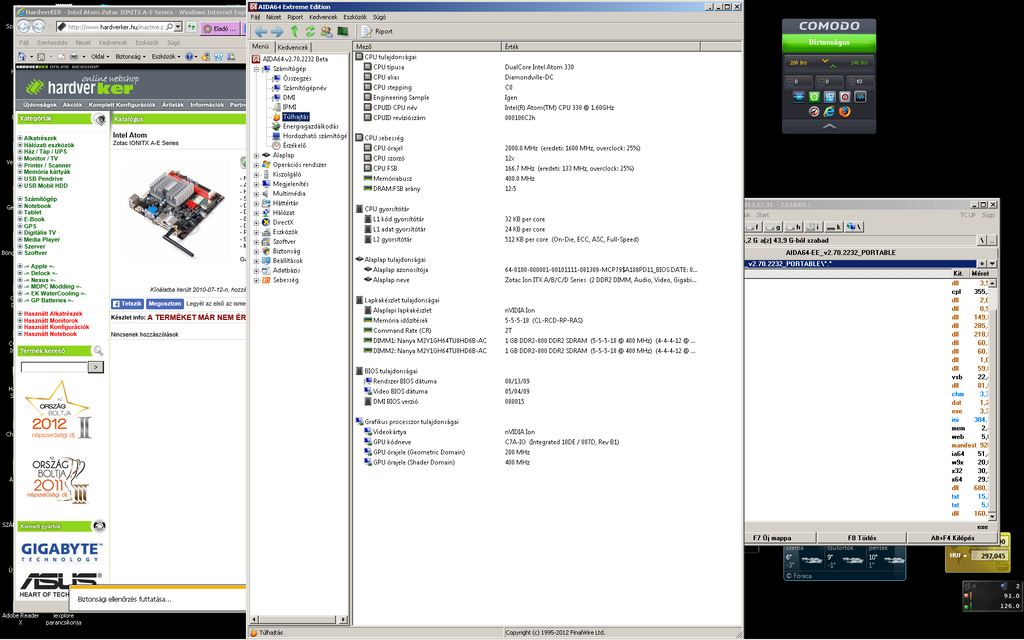Expand the Biztonság tree node
1024x640 pixels.
click(x=256, y=251)
